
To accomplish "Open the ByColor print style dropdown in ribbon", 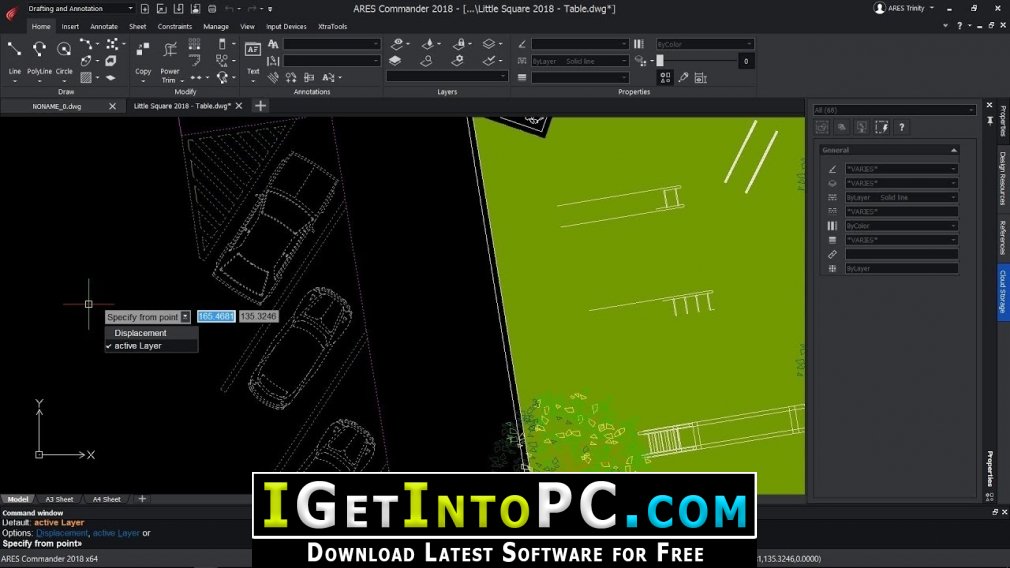I will pyautogui.click(x=704, y=44).
